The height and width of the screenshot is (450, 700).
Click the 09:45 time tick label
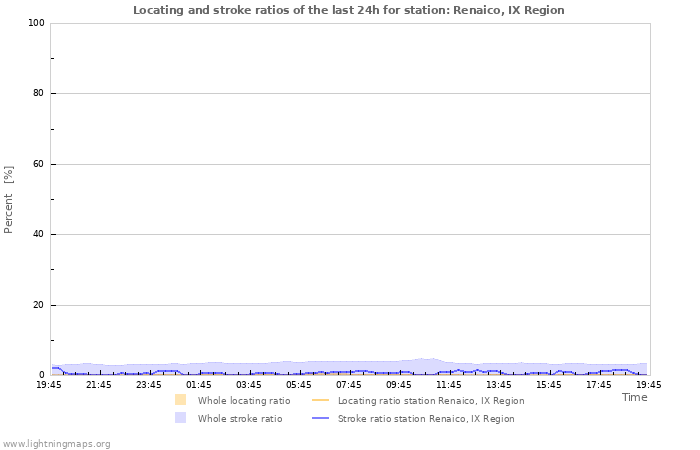pos(399,385)
